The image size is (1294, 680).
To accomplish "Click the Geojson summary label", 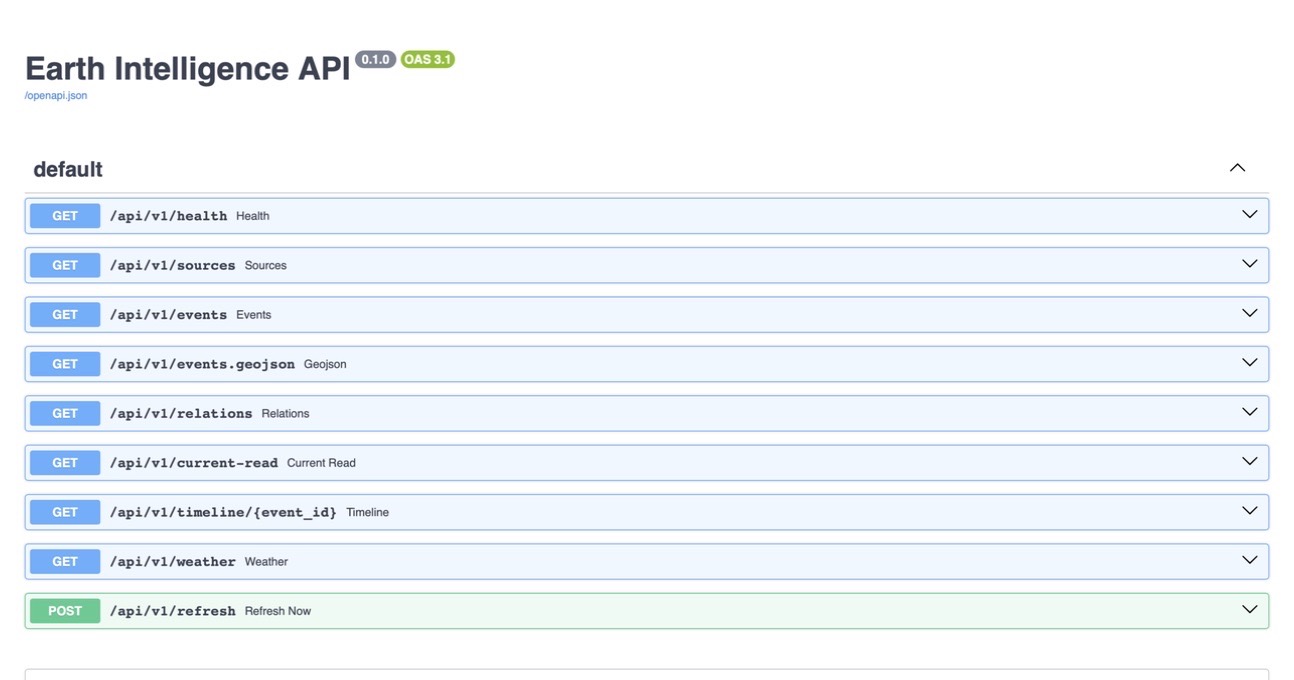I will tap(325, 364).
